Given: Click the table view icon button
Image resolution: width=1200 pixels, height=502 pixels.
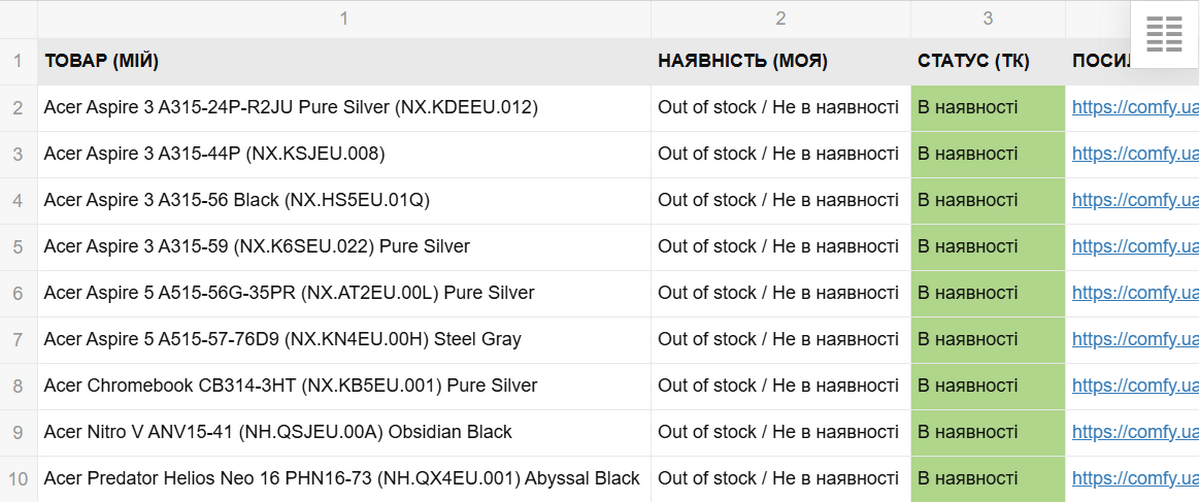Looking at the screenshot, I should 1163,35.
